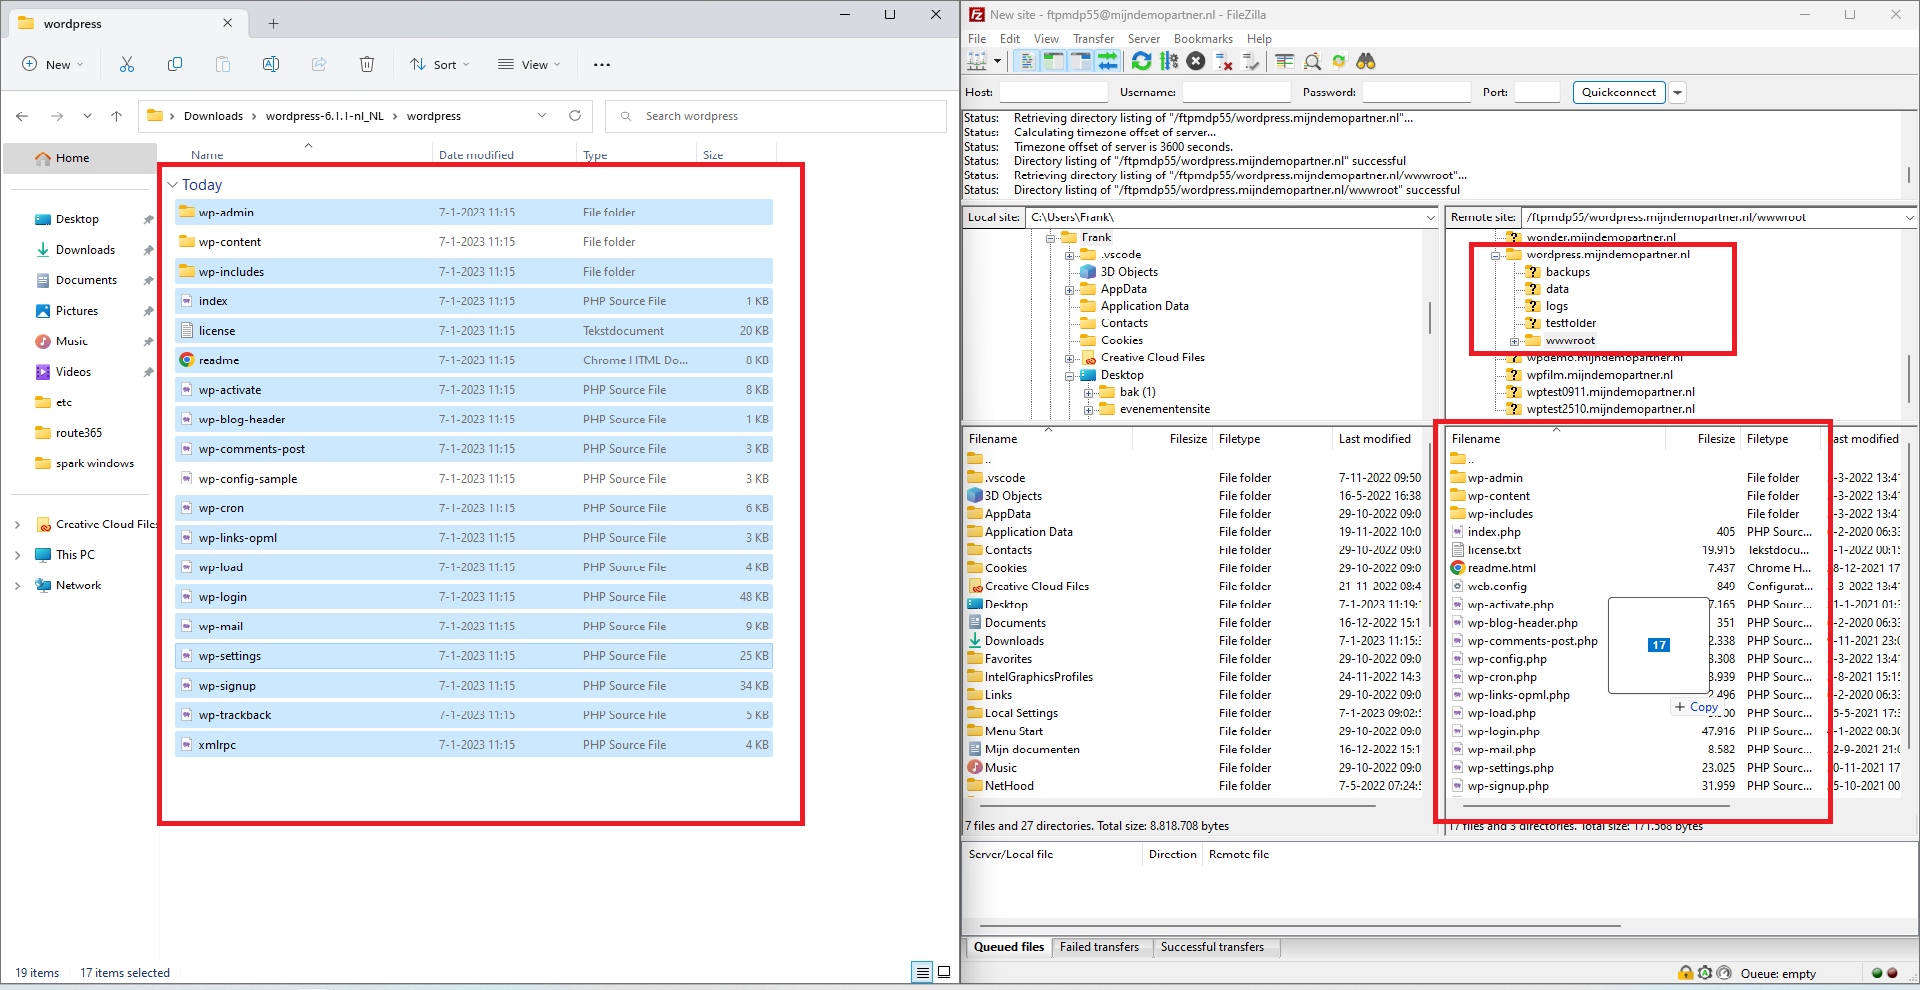Open the Sort dropdown in Explorer

tap(440, 64)
